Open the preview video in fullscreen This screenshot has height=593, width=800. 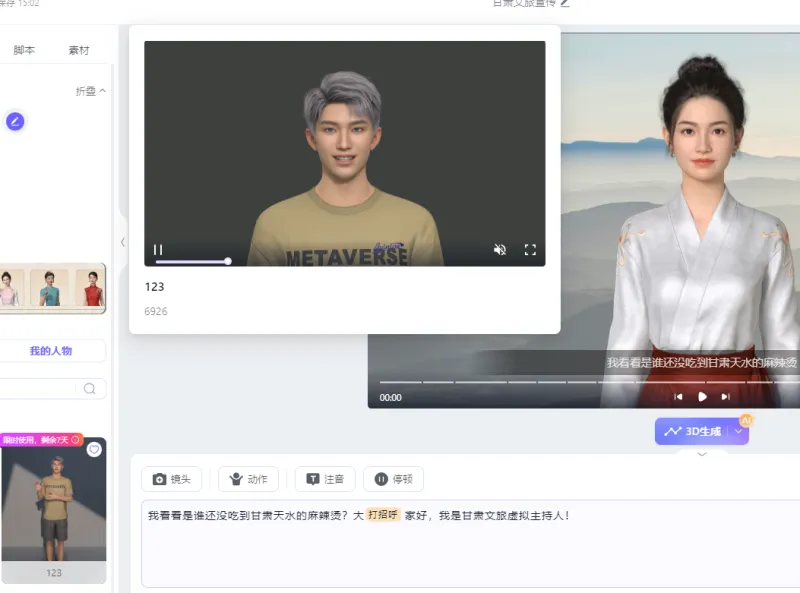(530, 250)
